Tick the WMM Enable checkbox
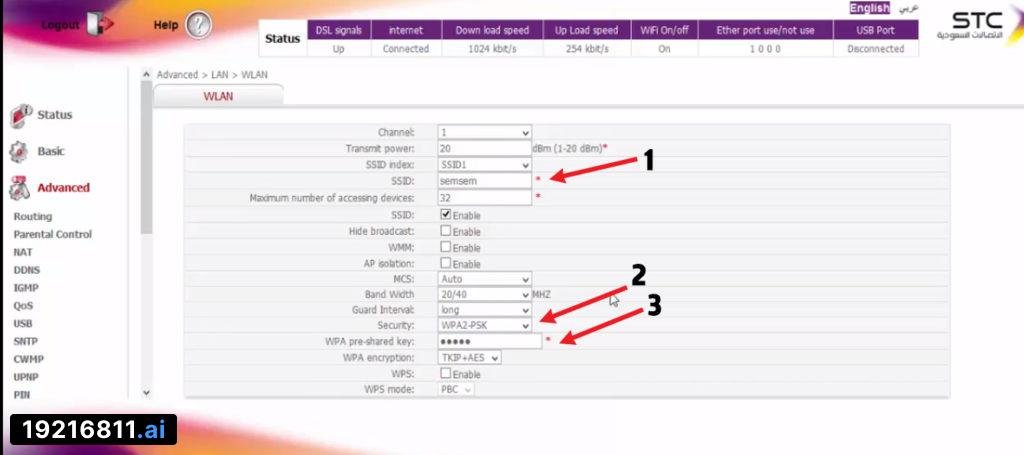The height and width of the screenshot is (455, 1024). tap(446, 247)
